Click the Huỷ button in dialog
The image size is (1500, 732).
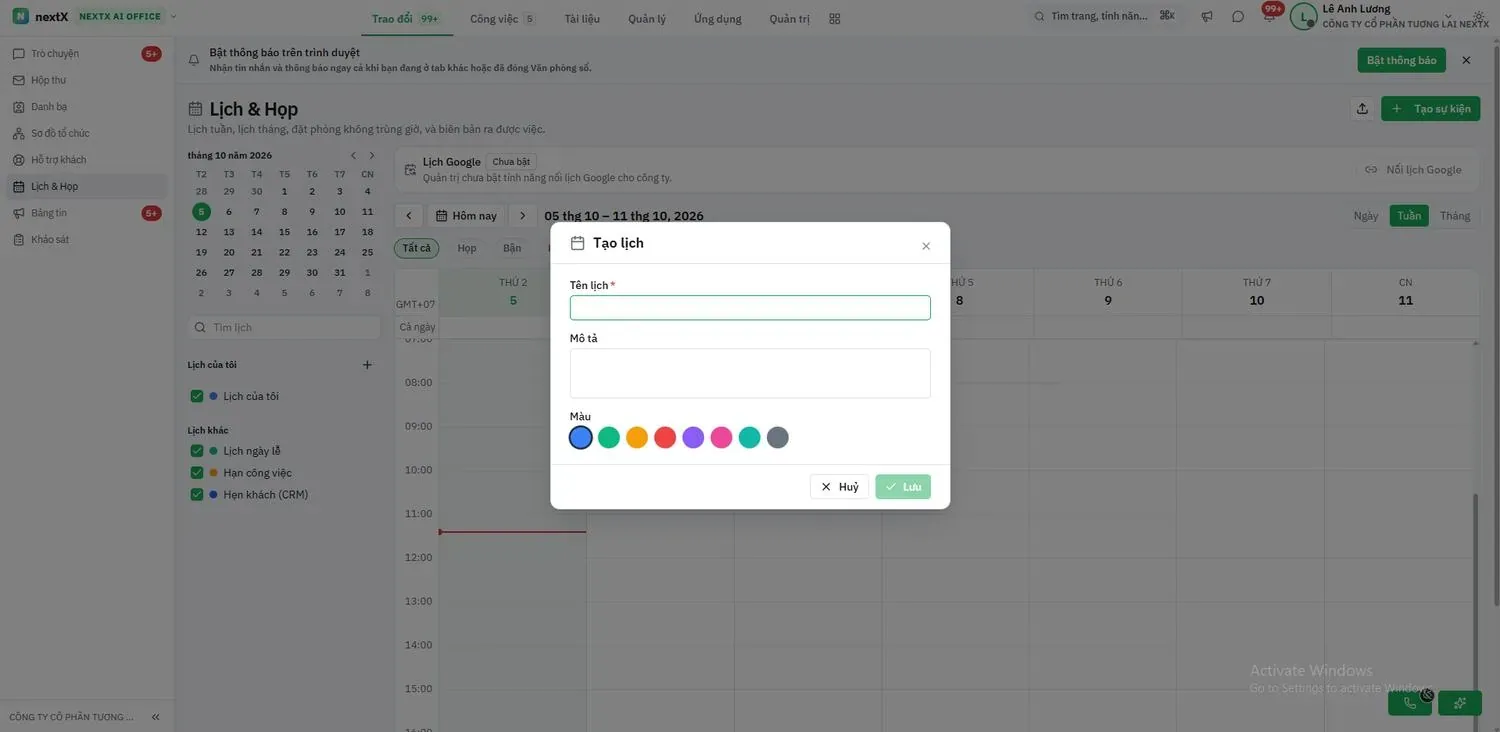(x=840, y=487)
